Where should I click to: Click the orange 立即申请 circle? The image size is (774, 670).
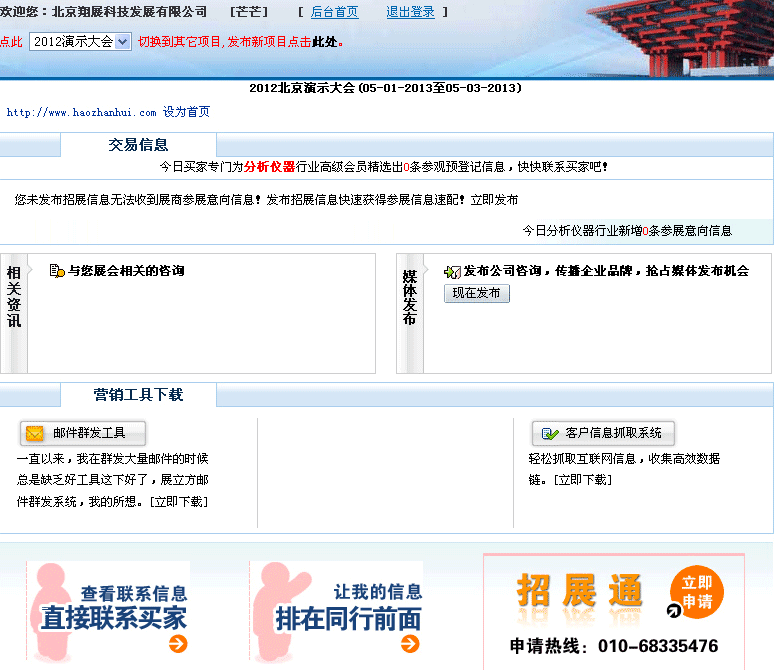point(697,594)
